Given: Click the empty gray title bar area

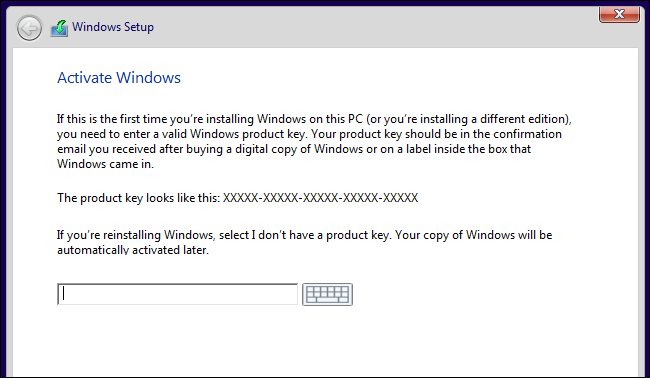Looking at the screenshot, I should tap(373, 27).
